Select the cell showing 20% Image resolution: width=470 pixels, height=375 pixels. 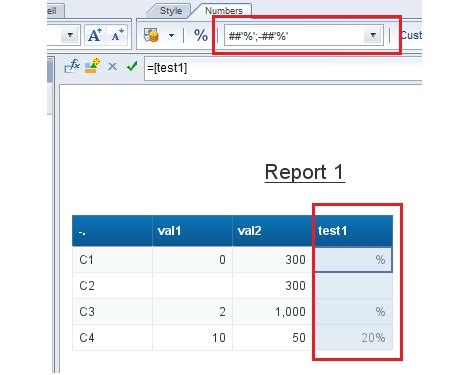pos(353,338)
